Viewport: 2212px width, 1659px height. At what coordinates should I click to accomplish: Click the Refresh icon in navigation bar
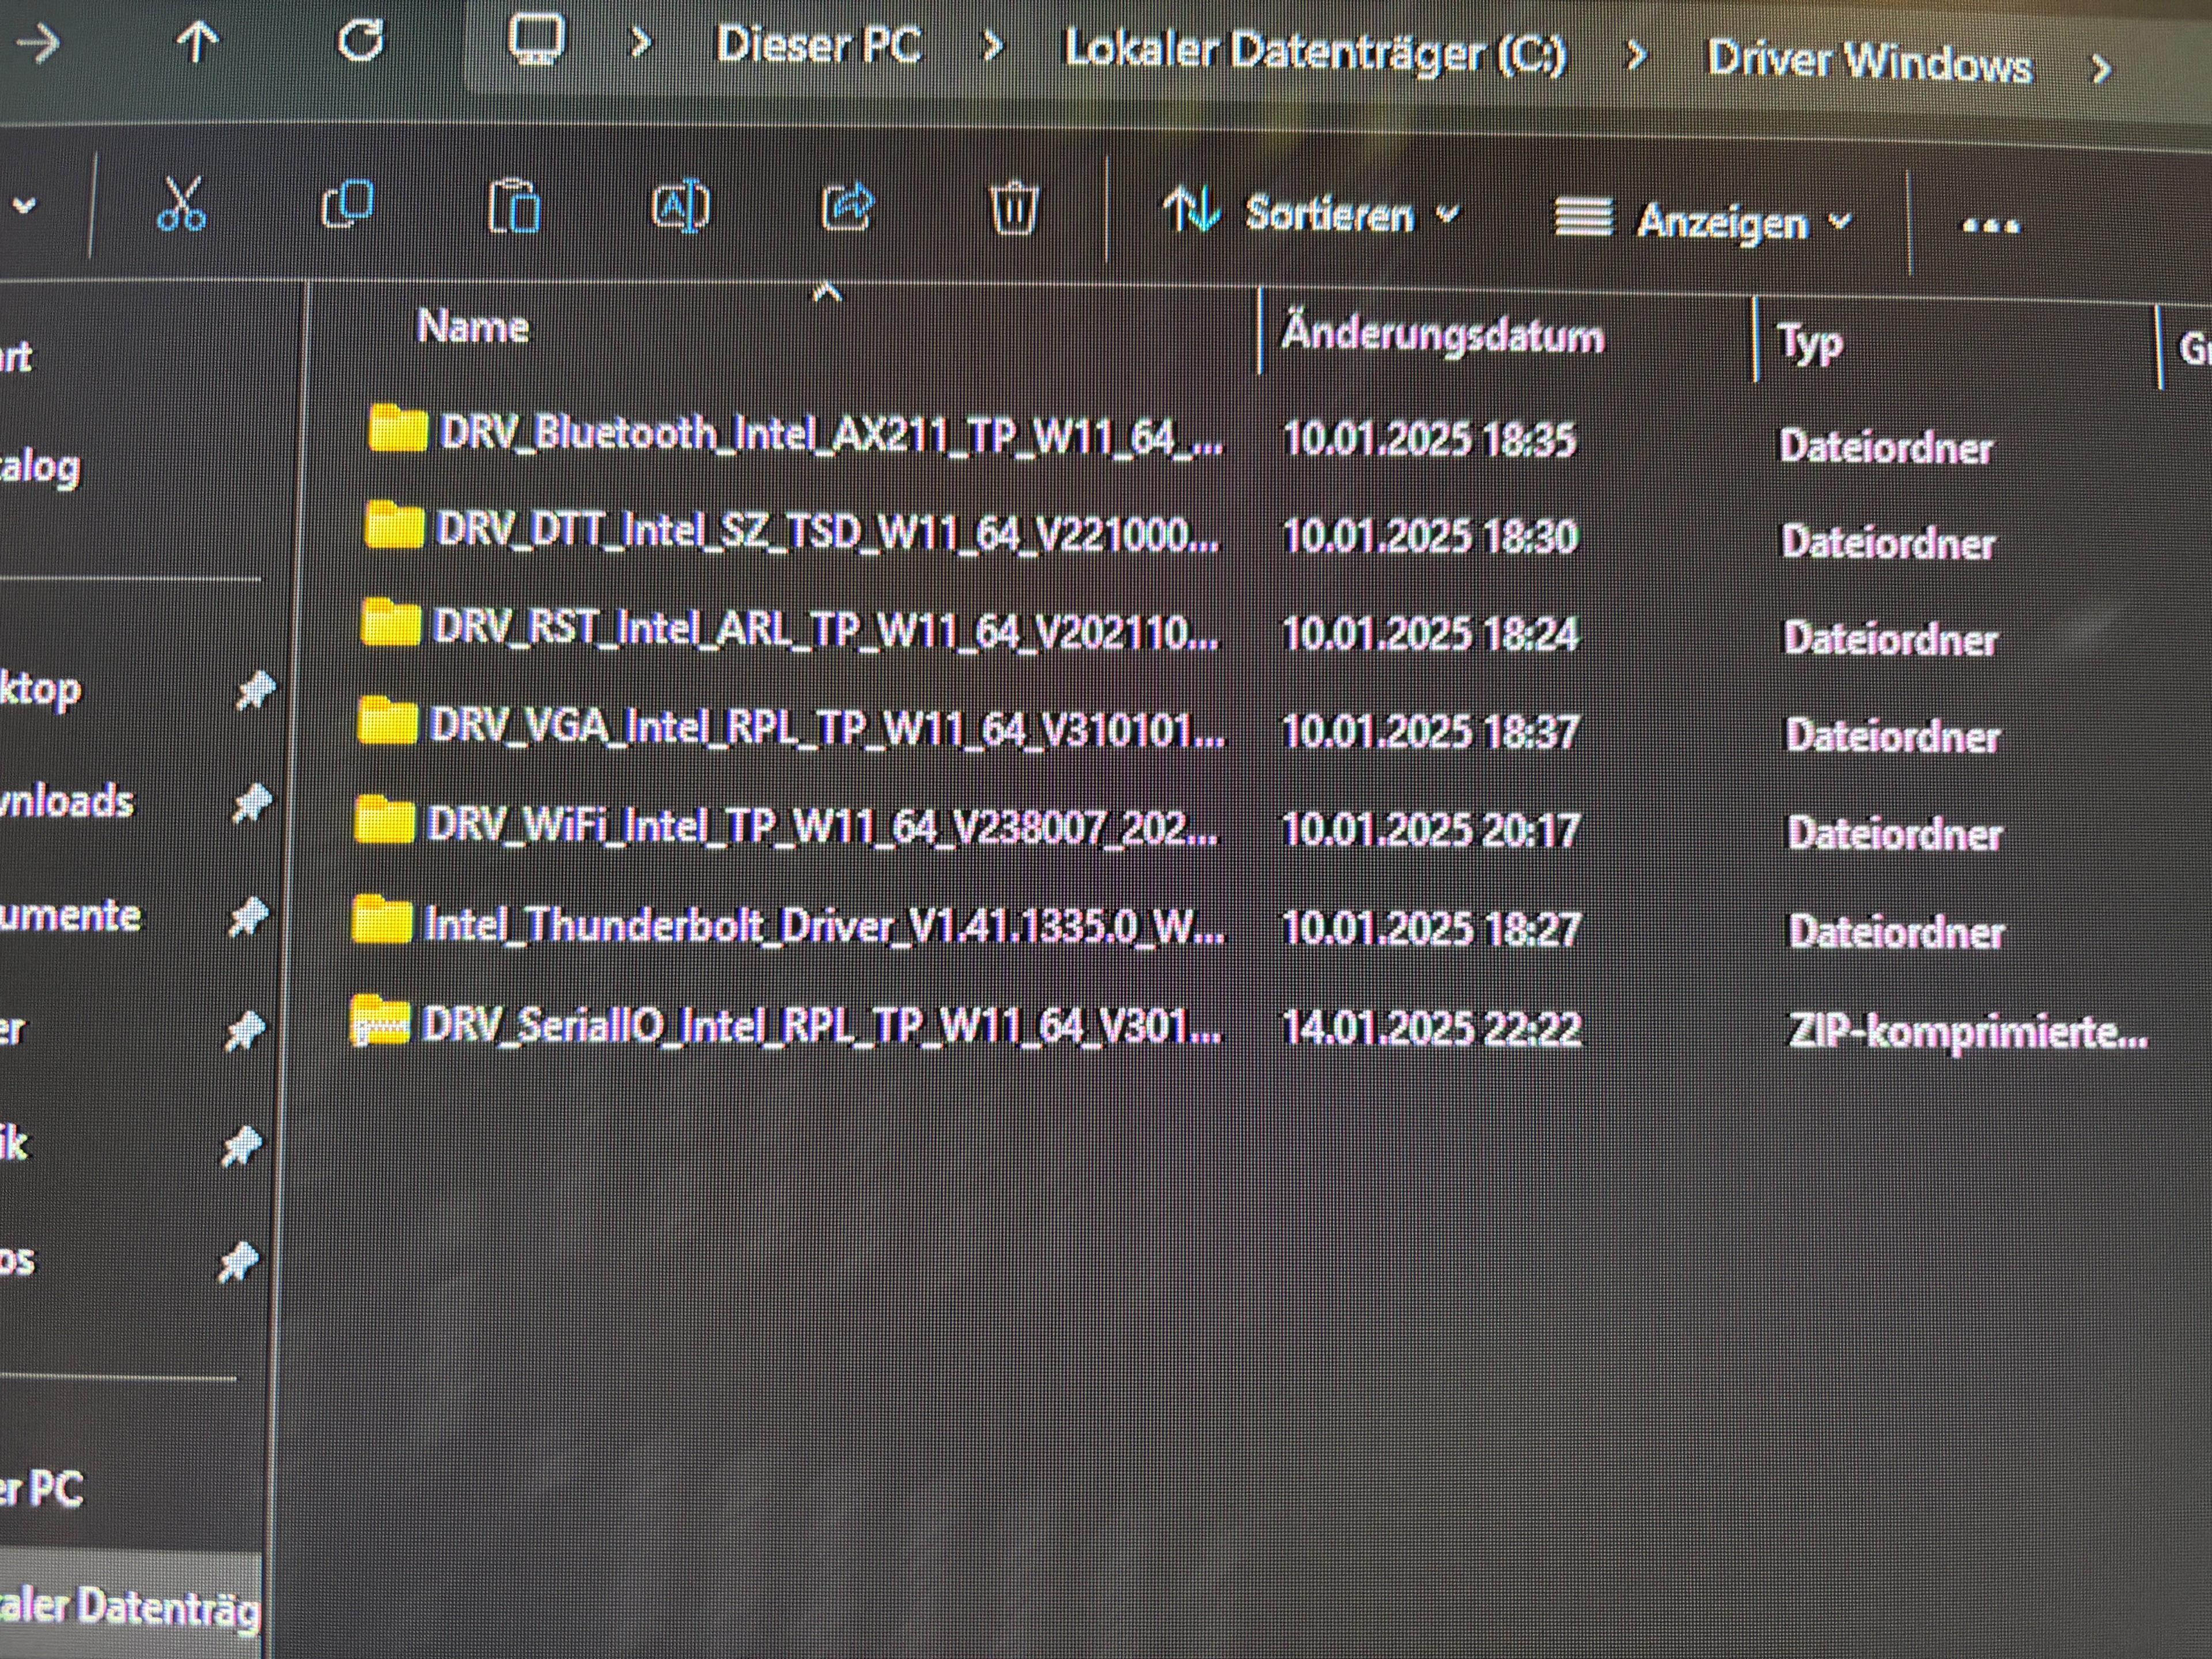360,41
